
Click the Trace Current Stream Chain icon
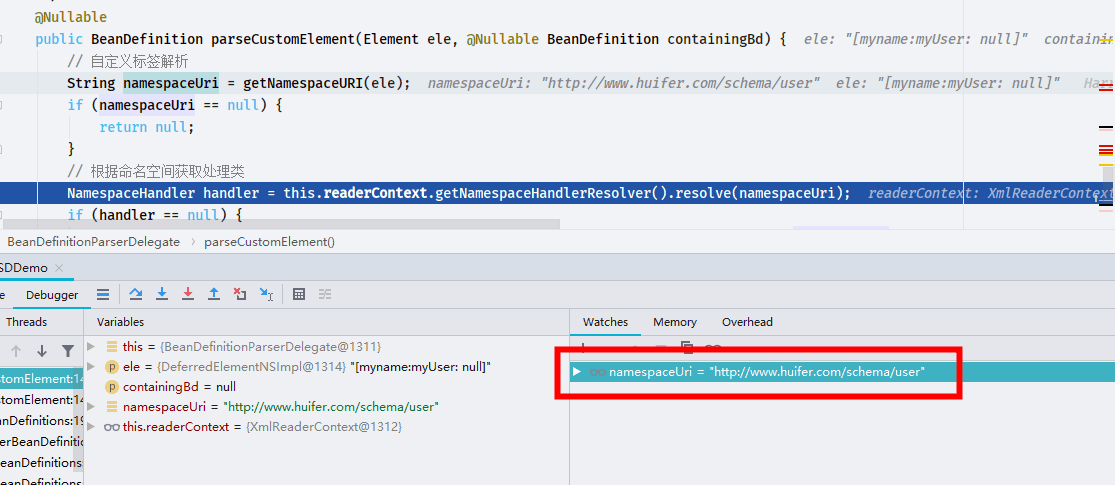pos(325,294)
